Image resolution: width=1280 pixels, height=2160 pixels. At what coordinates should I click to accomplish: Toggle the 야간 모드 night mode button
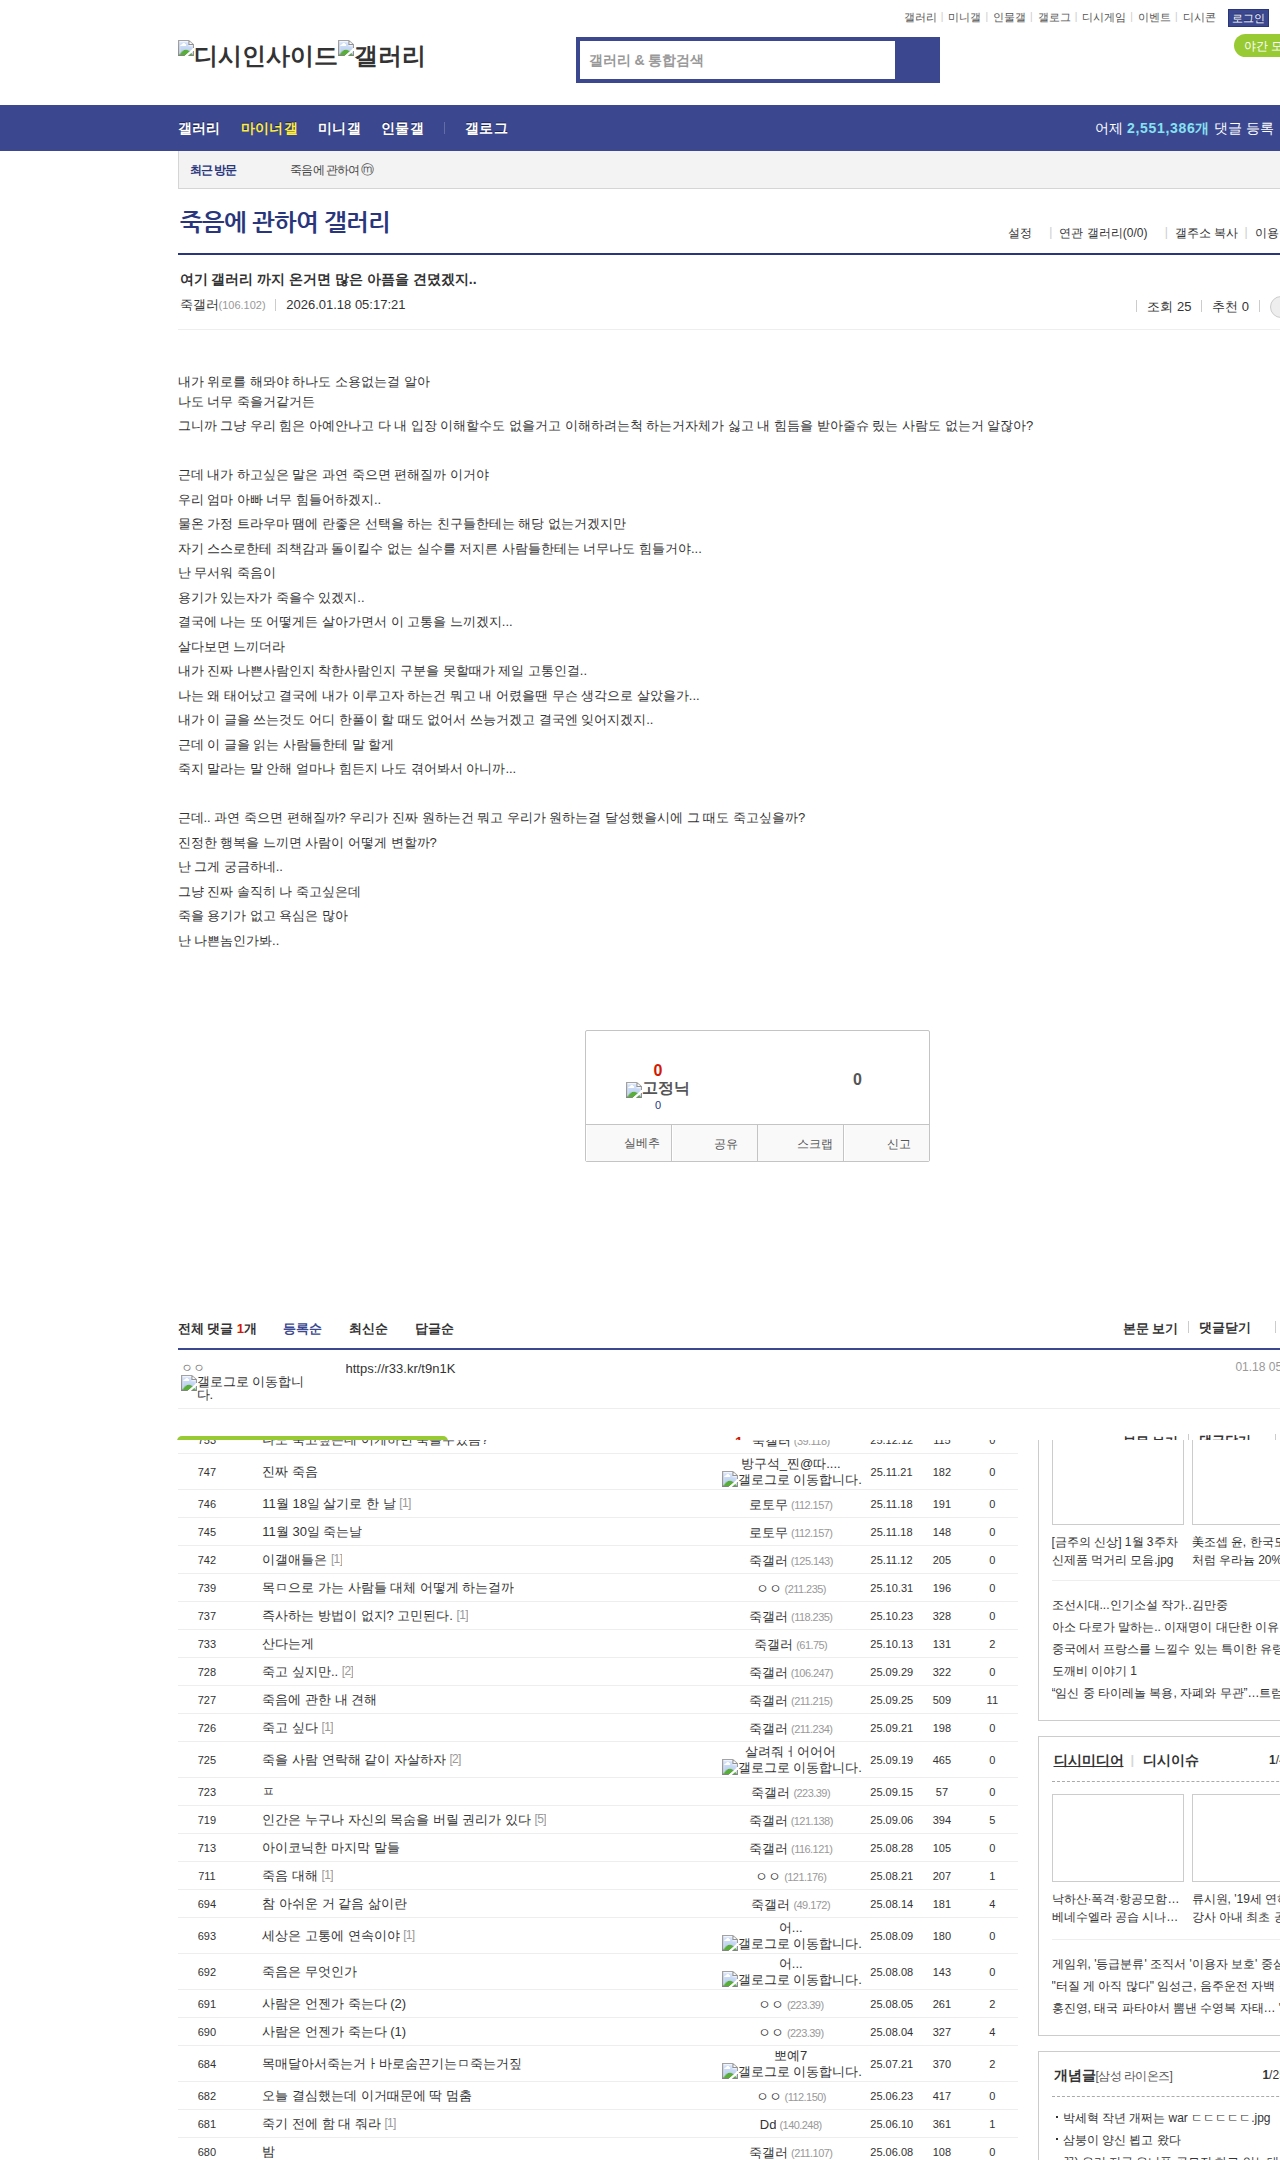point(1258,46)
